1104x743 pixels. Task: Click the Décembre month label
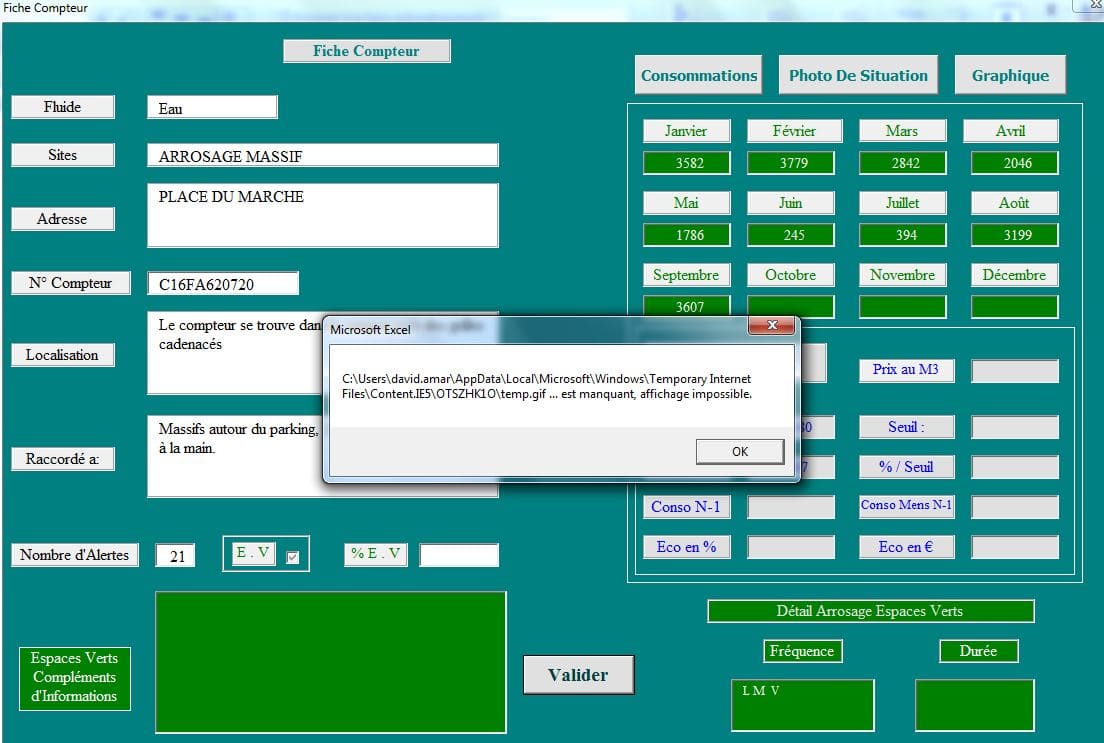1015,275
